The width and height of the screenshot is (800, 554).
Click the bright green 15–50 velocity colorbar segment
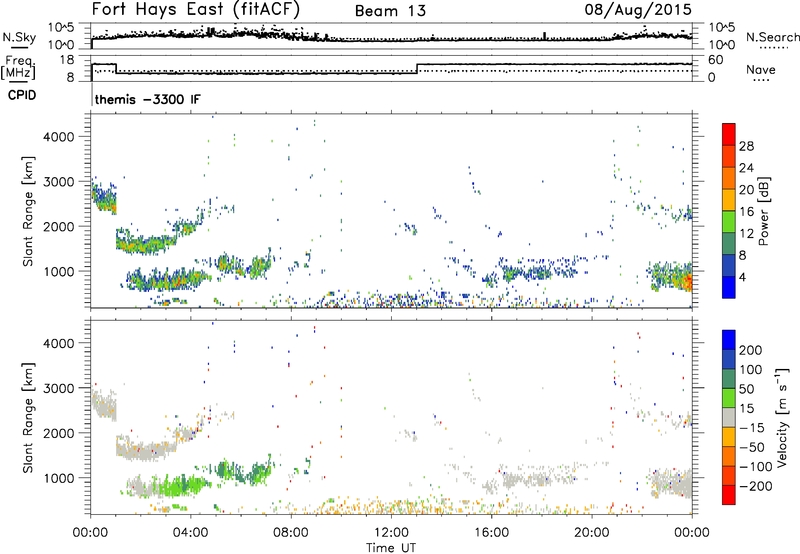[729, 398]
